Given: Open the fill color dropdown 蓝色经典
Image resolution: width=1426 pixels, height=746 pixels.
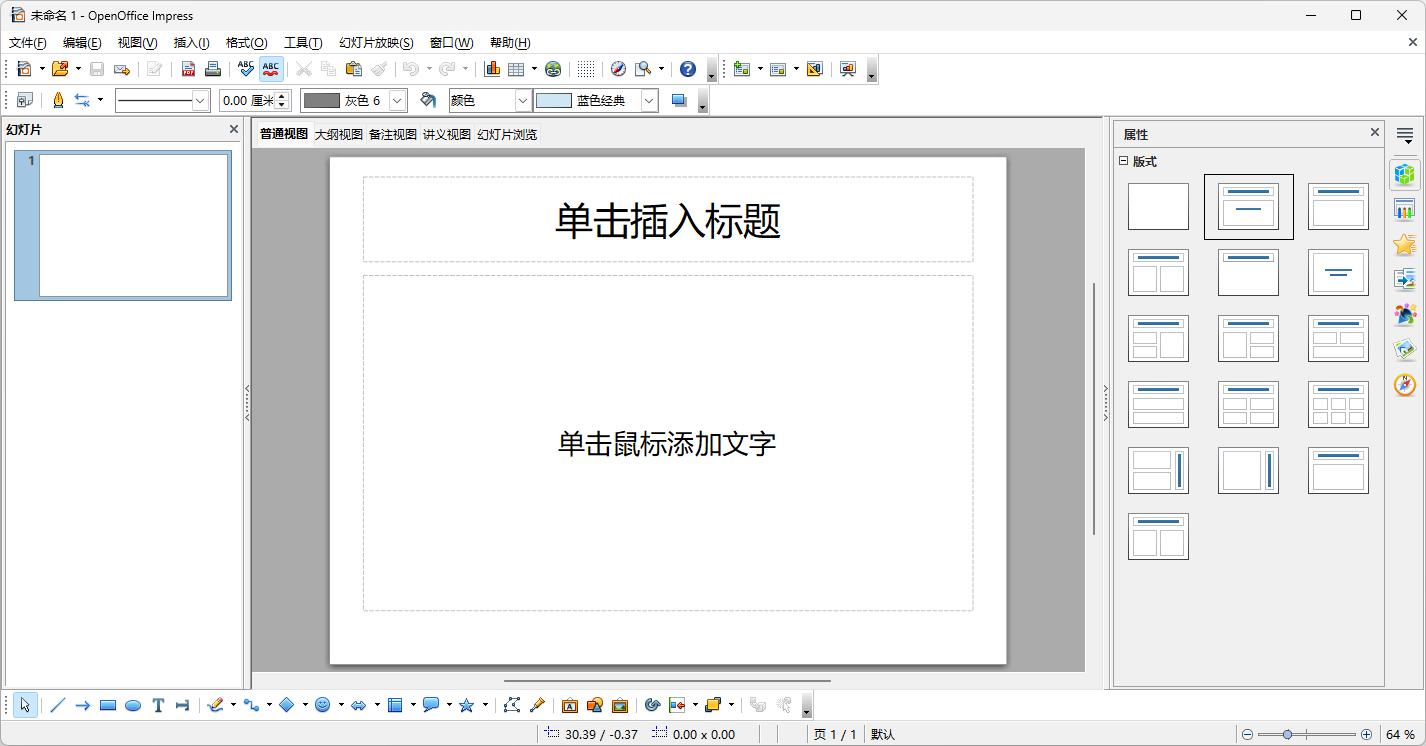Looking at the screenshot, I should tap(649, 100).
